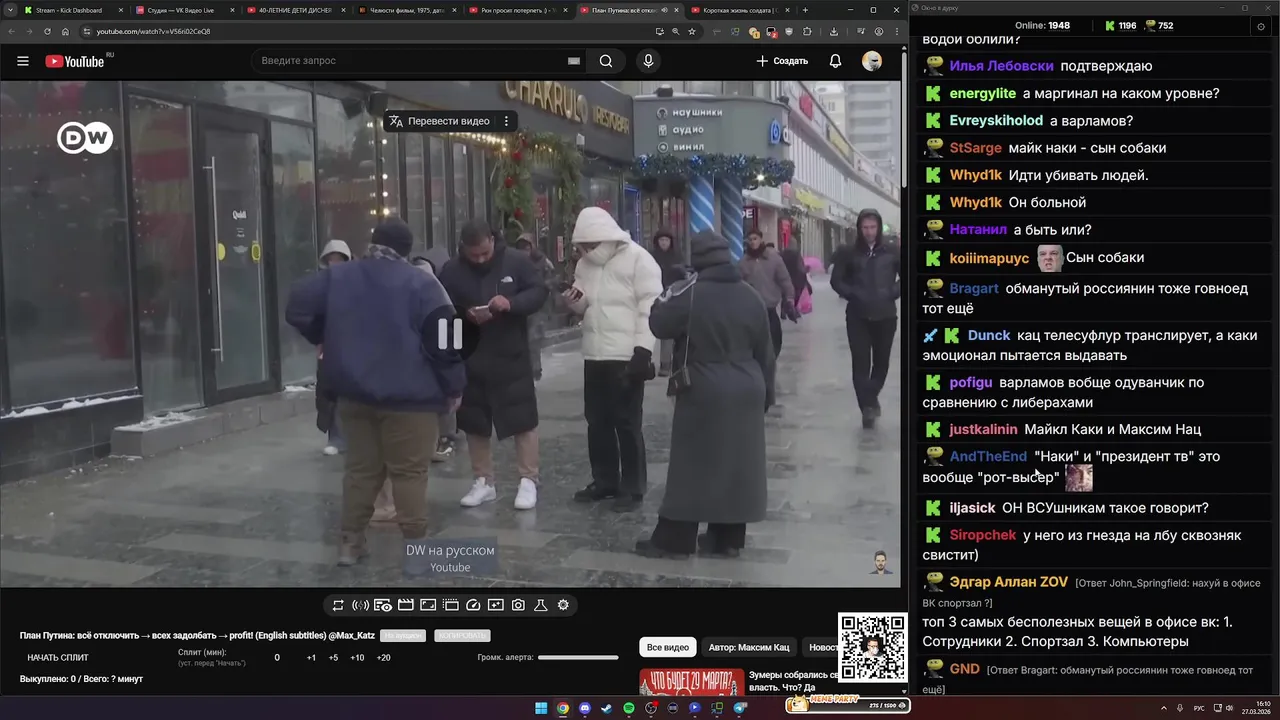Click the +1 split minutes button
Image resolution: width=1280 pixels, height=720 pixels.
click(x=311, y=658)
